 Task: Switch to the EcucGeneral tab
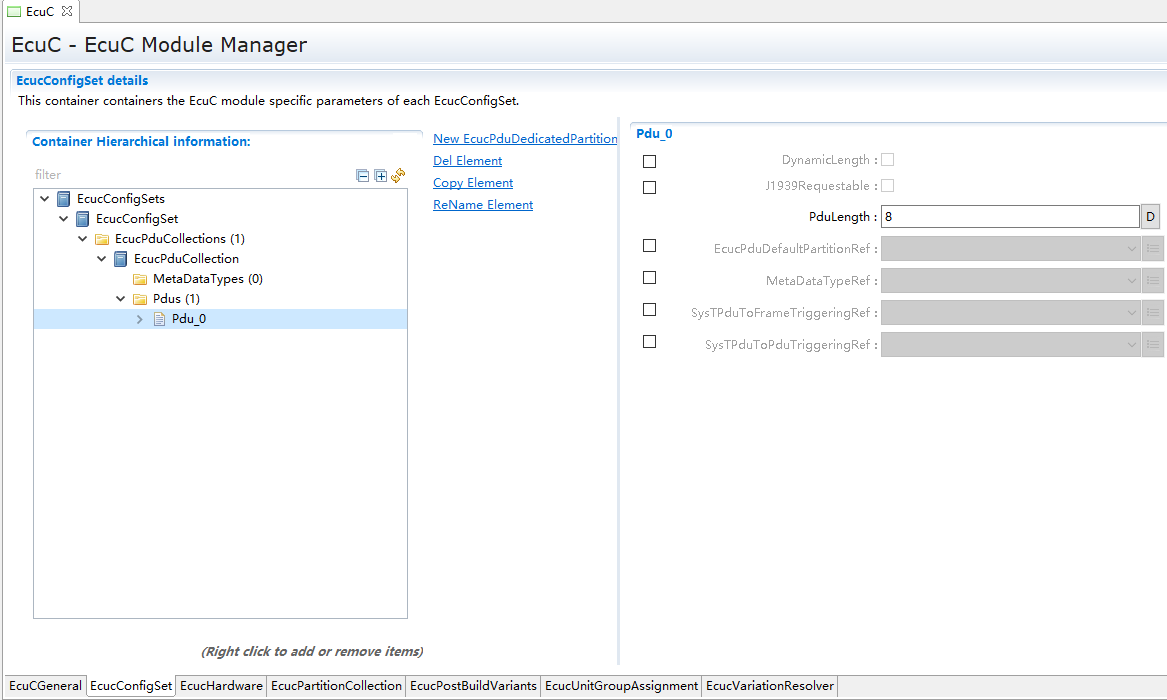tap(45, 686)
